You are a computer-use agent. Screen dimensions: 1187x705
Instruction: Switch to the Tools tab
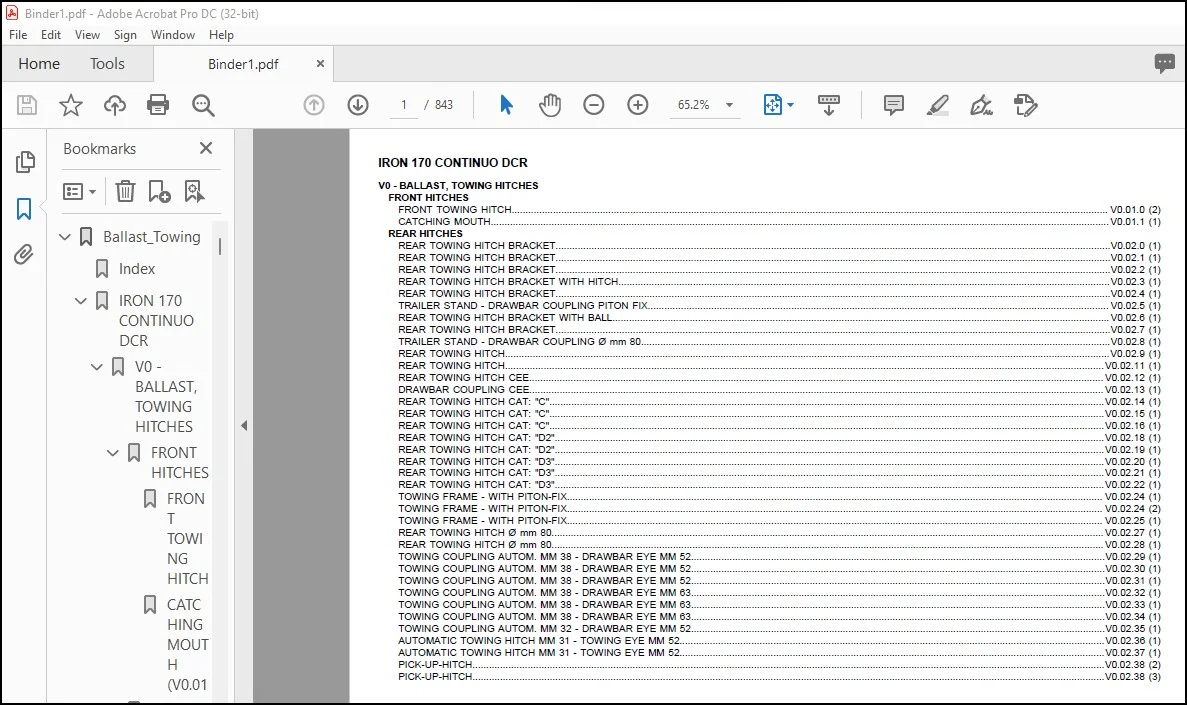click(107, 64)
